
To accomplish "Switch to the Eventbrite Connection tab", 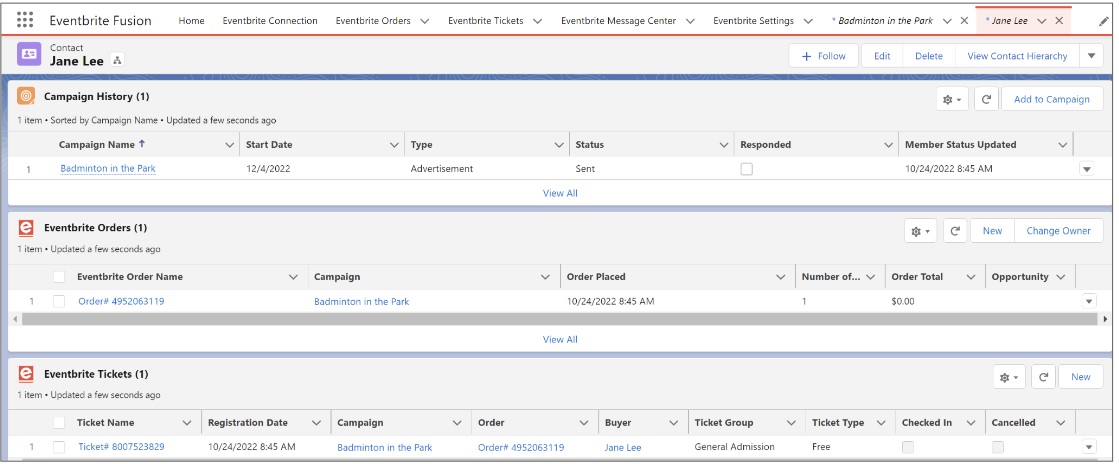I will (270, 21).
